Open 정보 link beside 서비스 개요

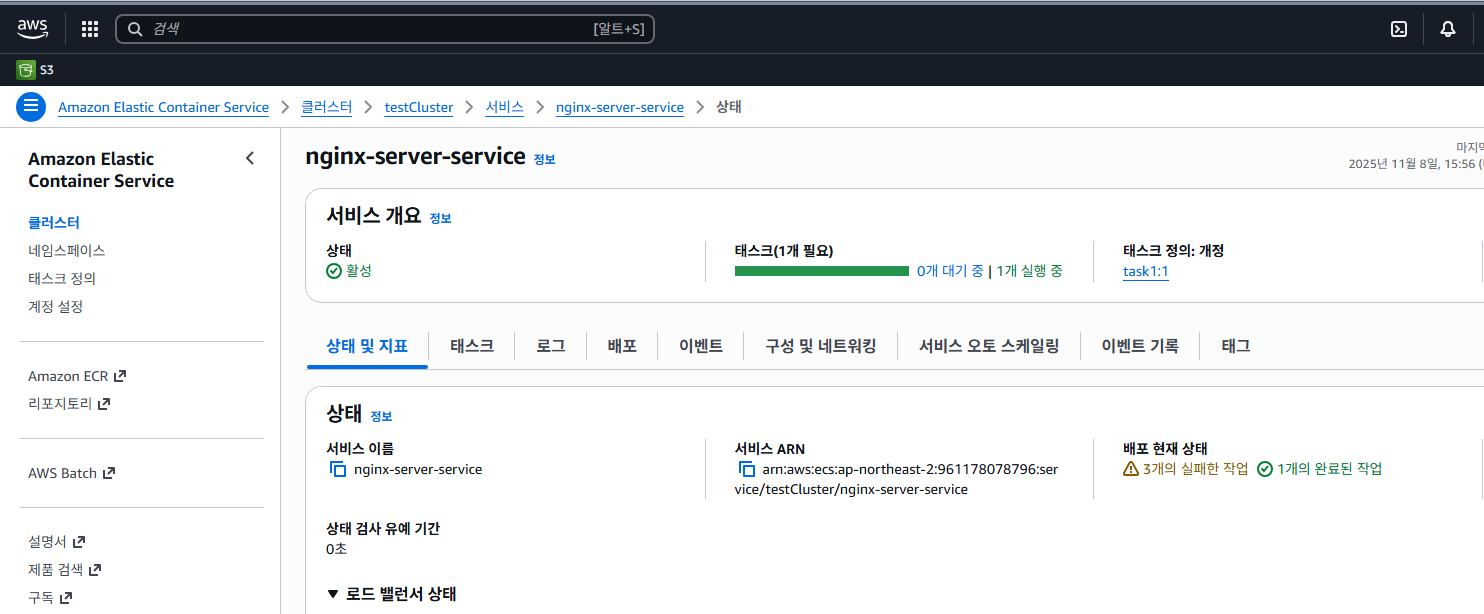pyautogui.click(x=441, y=218)
